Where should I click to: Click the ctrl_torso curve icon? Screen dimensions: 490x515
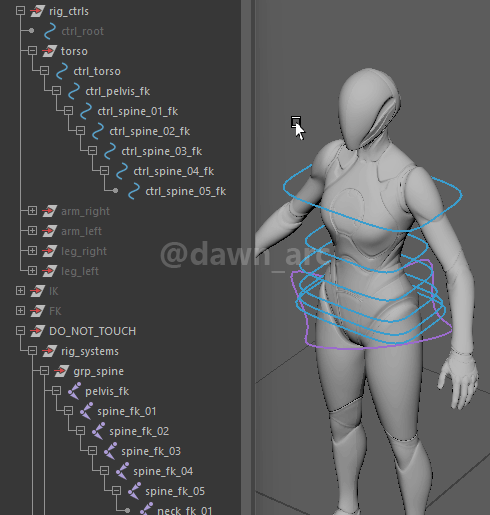[x=62, y=71]
